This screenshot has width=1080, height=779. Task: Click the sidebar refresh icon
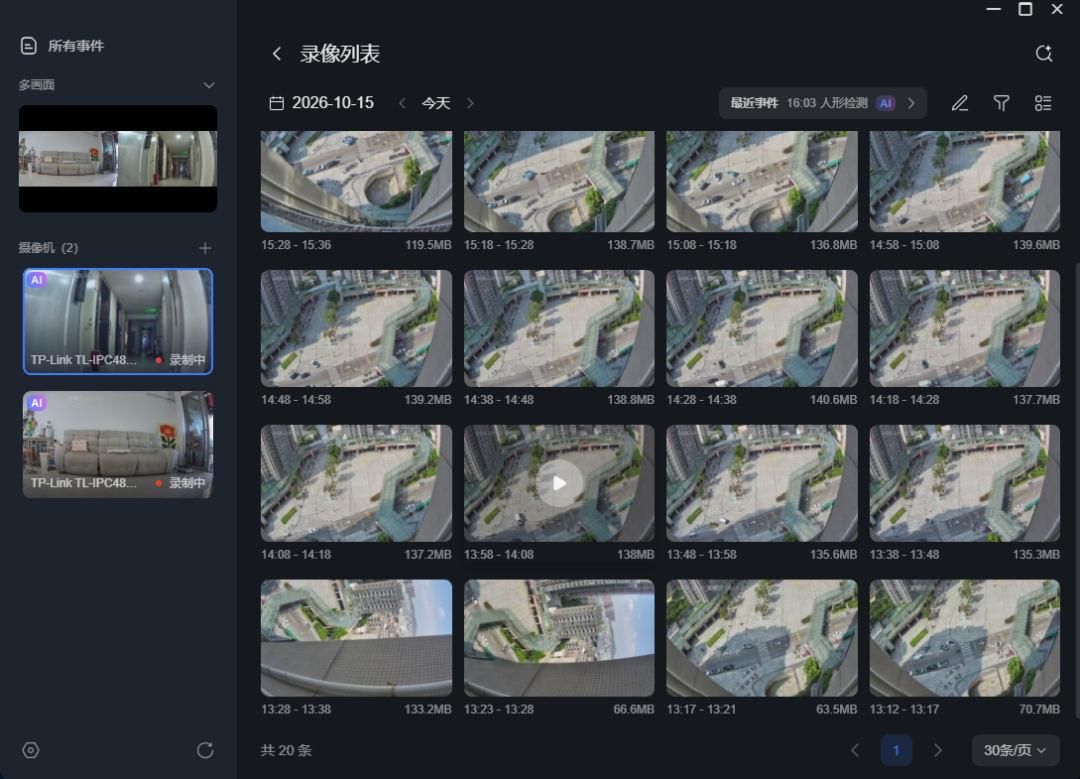pyautogui.click(x=205, y=750)
